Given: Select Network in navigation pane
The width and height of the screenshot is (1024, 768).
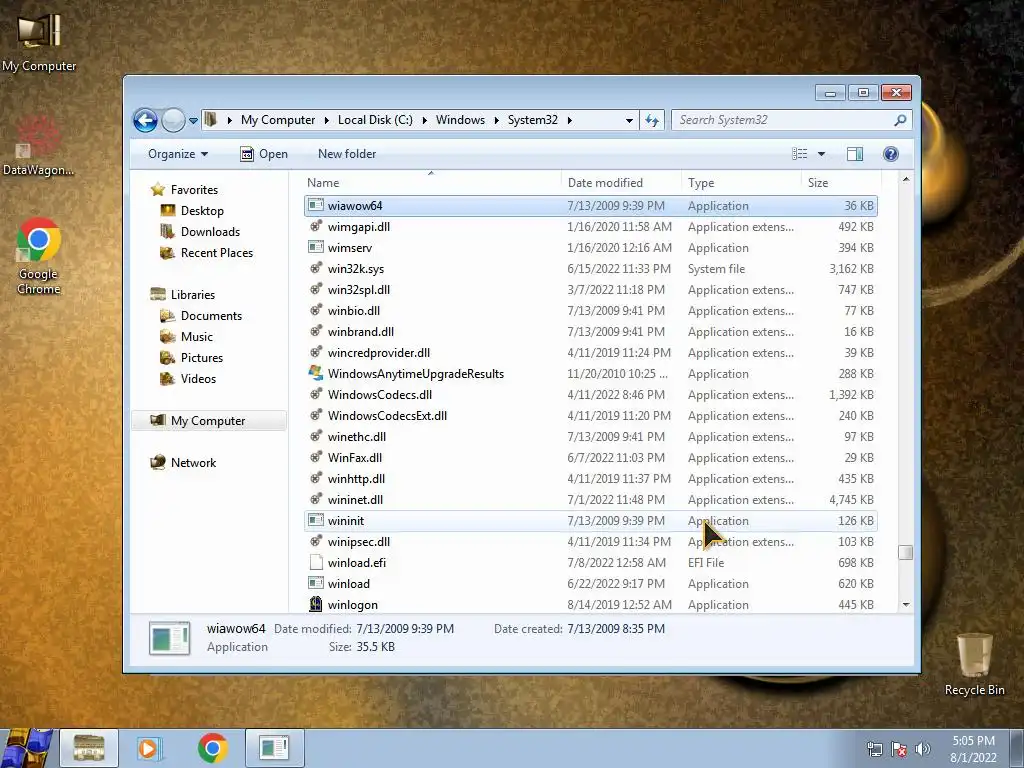Looking at the screenshot, I should tap(183, 463).
